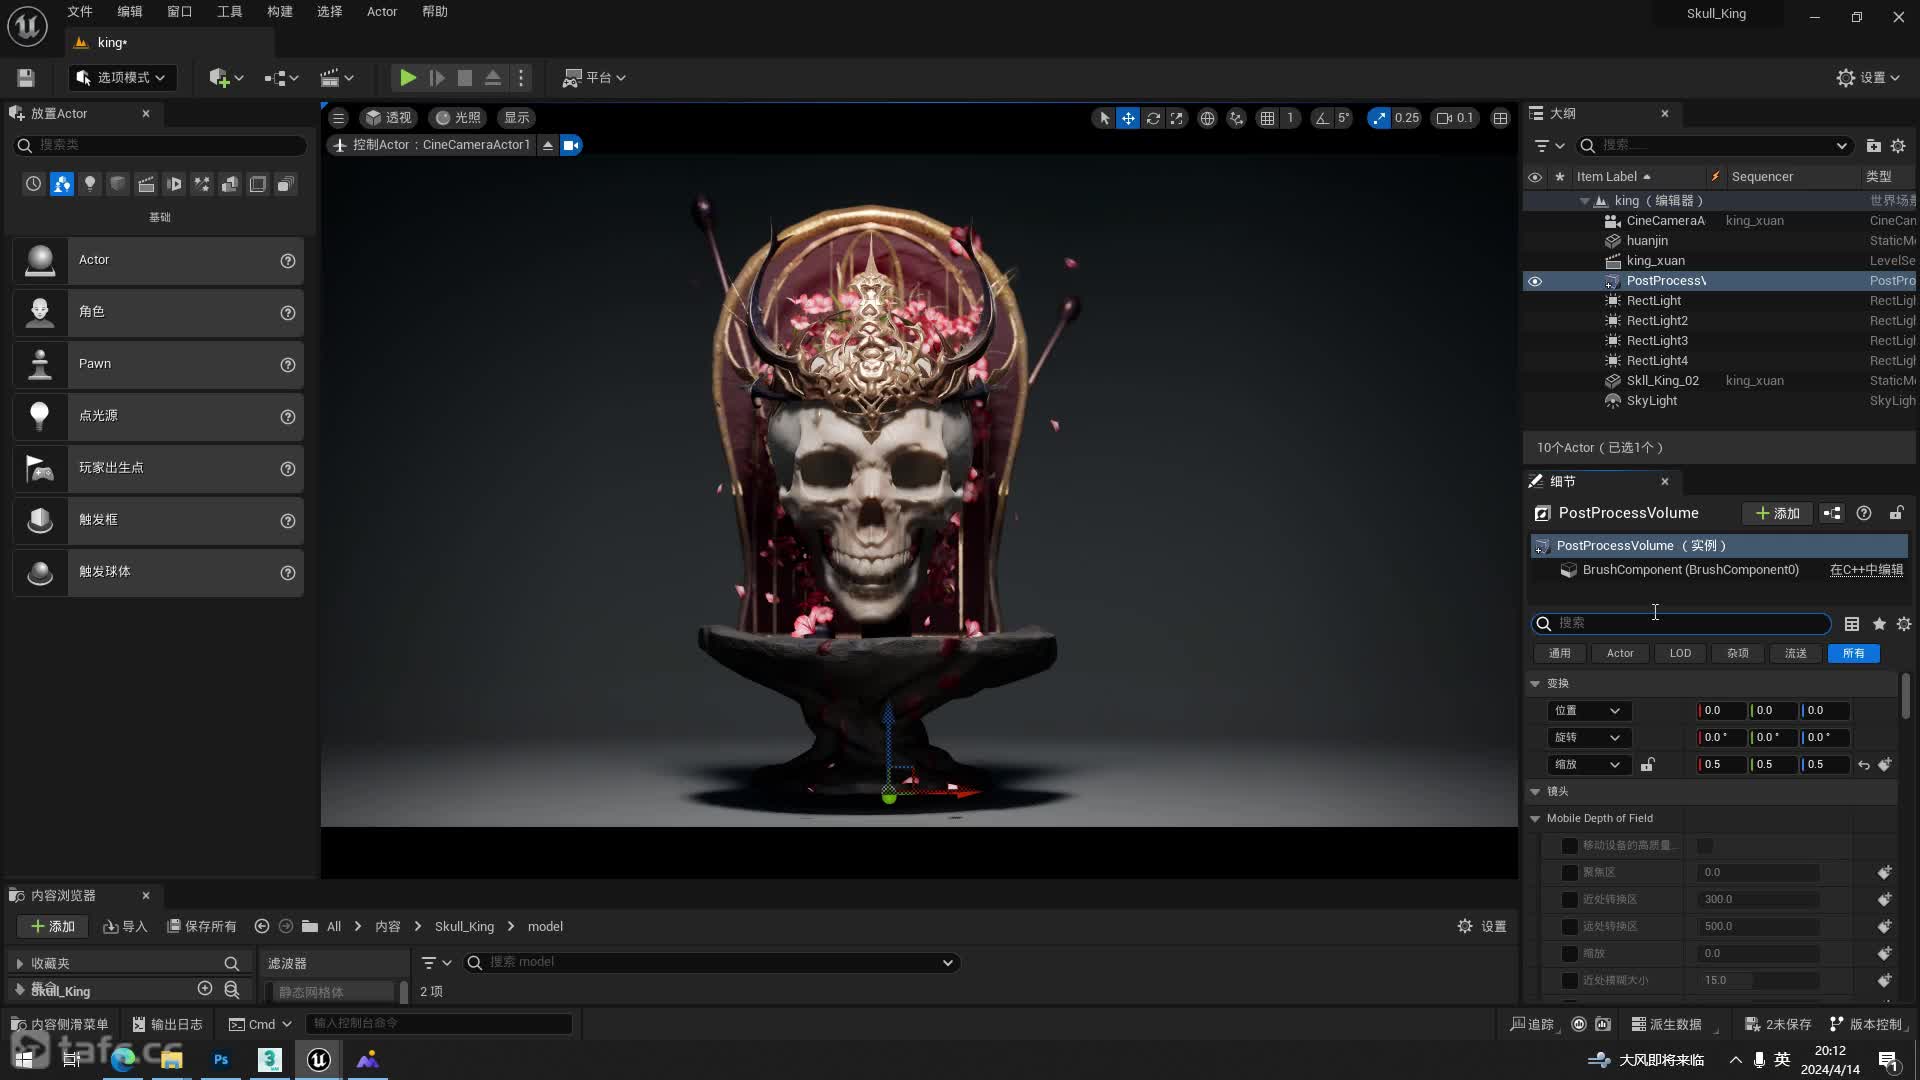Image resolution: width=1920 pixels, height=1080 pixels.
Task: Toggle rotation angle snapping in viewport
Action: [1322, 118]
